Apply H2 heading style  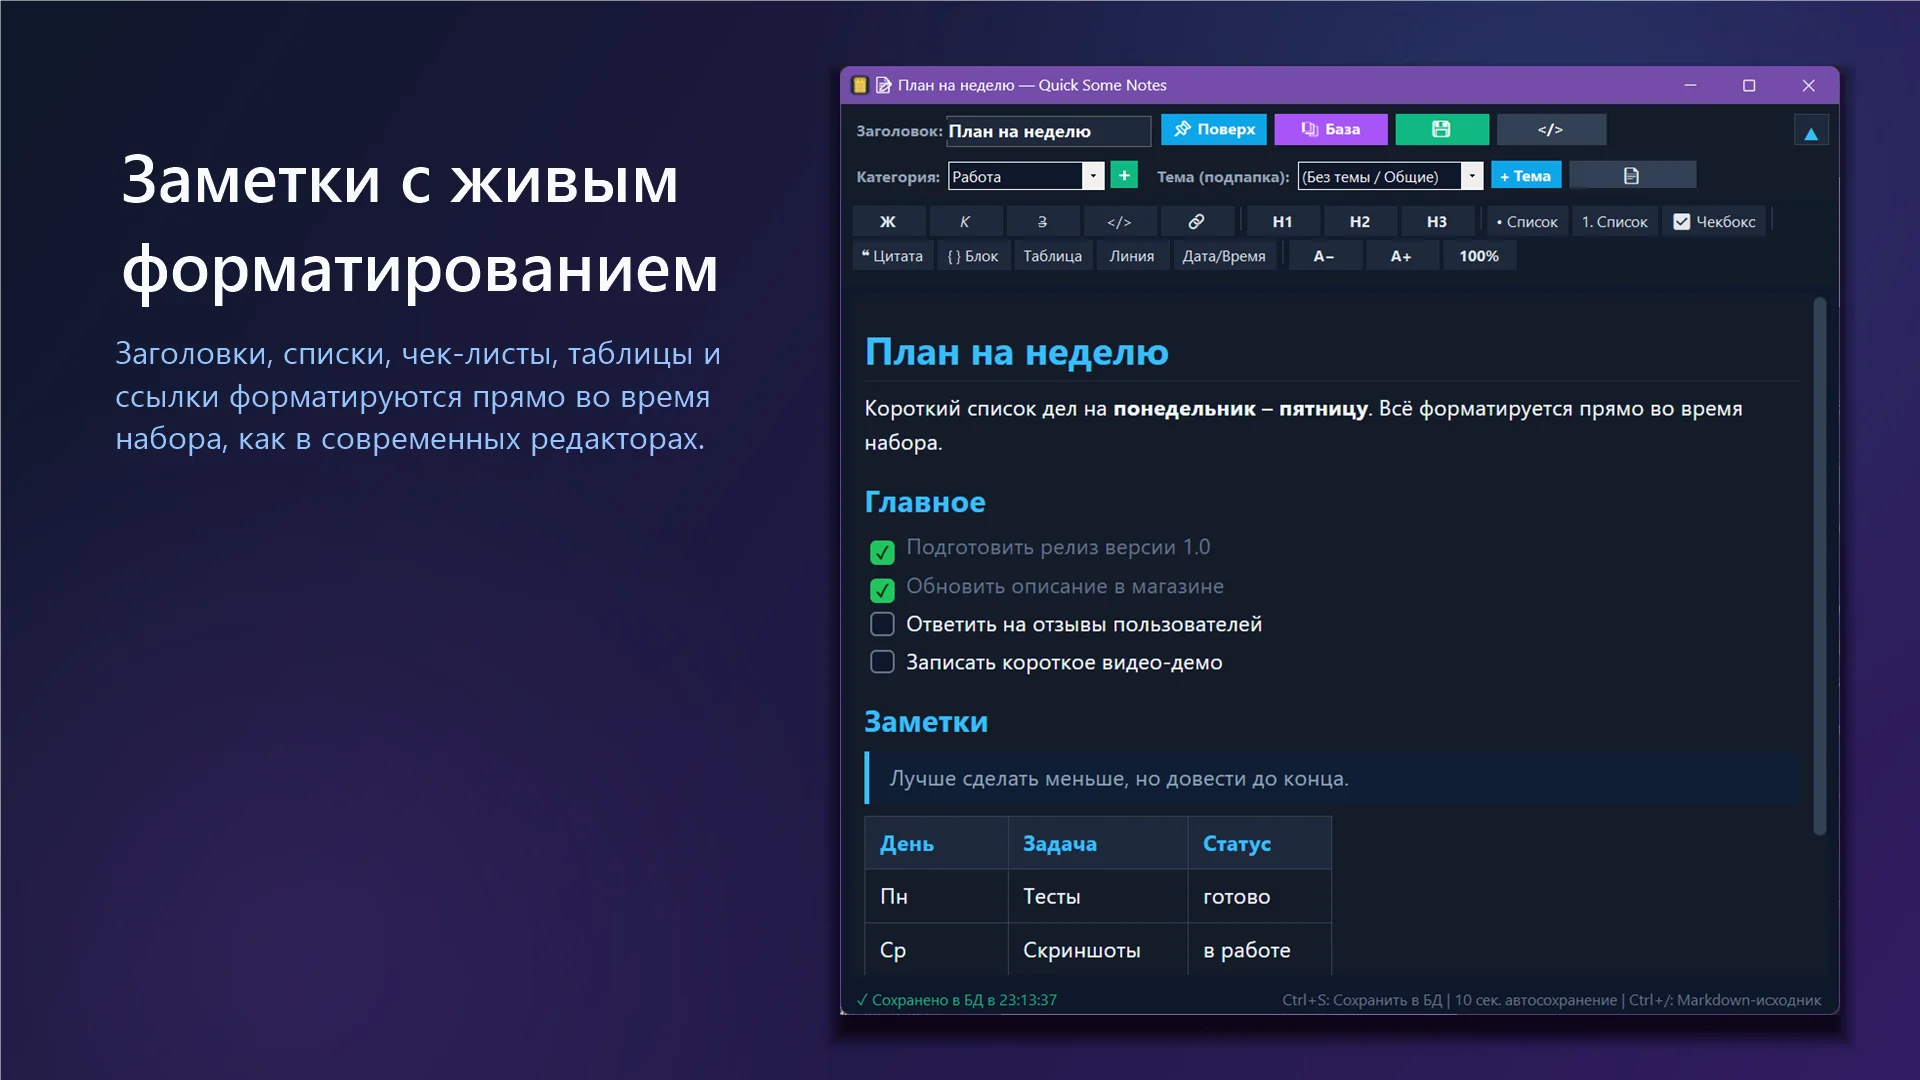click(x=1359, y=222)
